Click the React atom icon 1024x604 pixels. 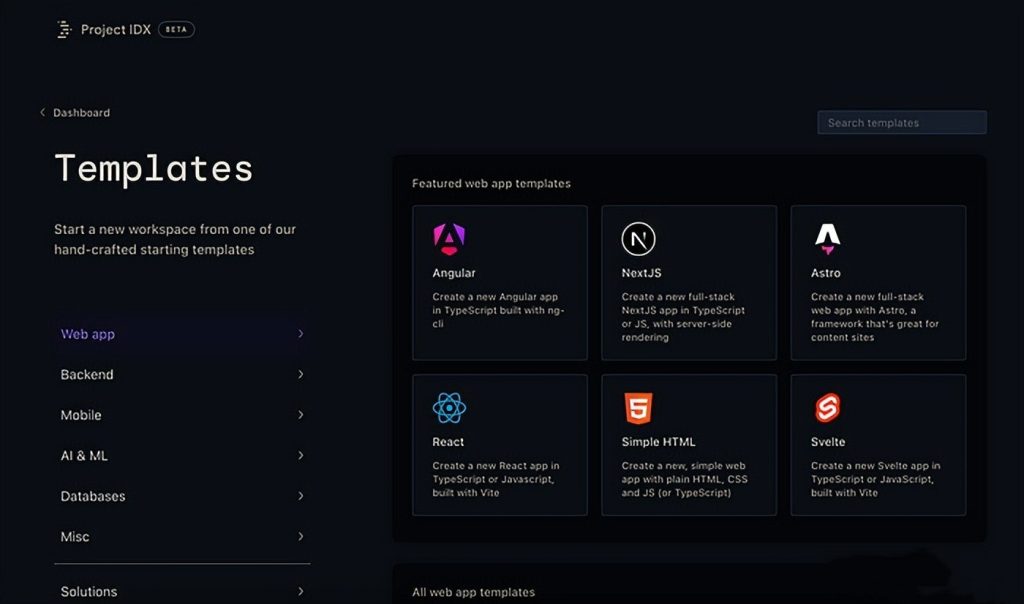click(449, 408)
